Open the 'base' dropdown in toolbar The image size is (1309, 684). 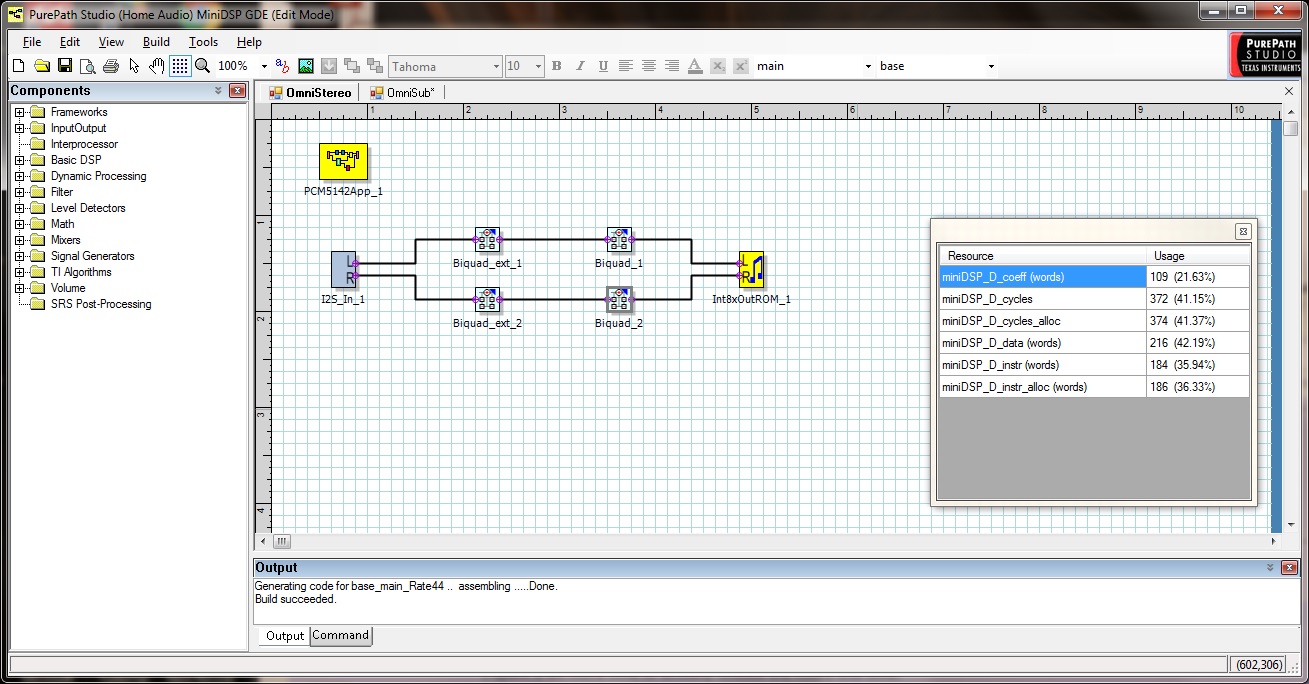click(x=991, y=66)
